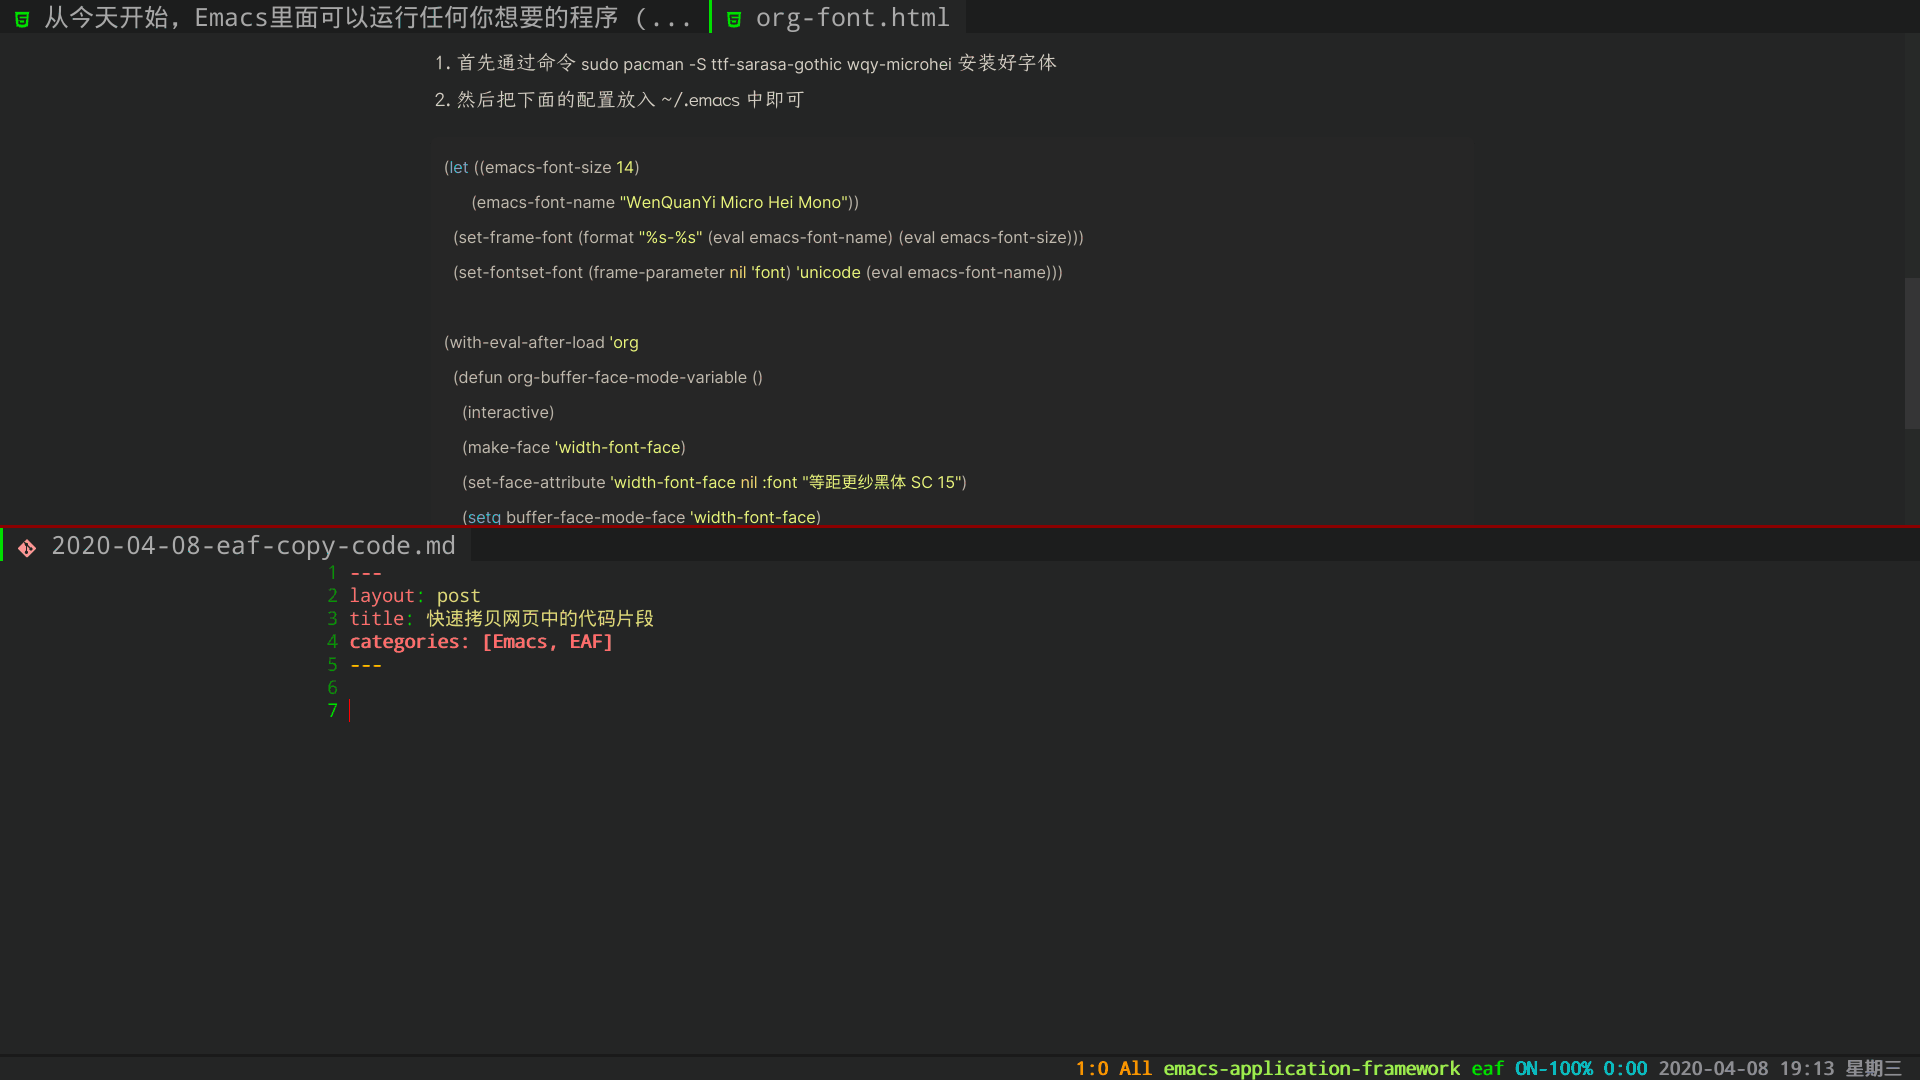Click the All buffer position indicator
The height and width of the screenshot is (1080, 1920).
[x=1134, y=1068]
